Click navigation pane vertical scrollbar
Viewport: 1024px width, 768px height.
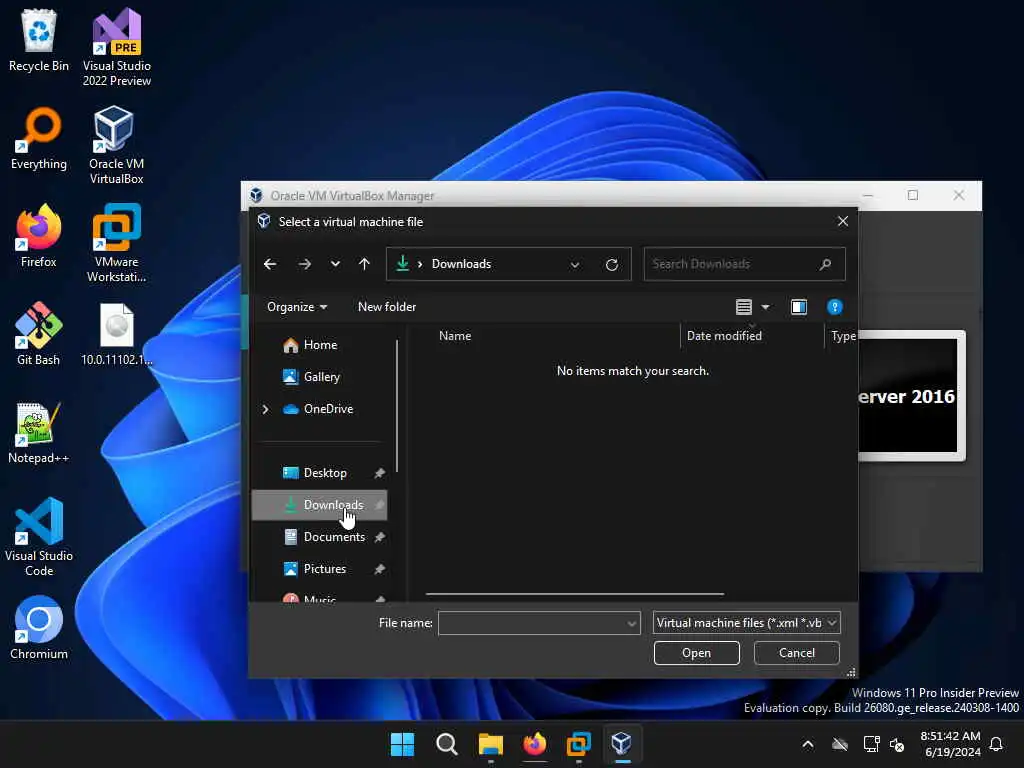click(x=397, y=405)
